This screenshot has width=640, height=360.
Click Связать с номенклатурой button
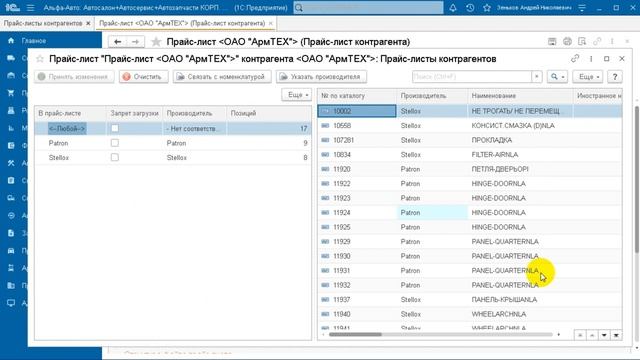[x=222, y=77]
